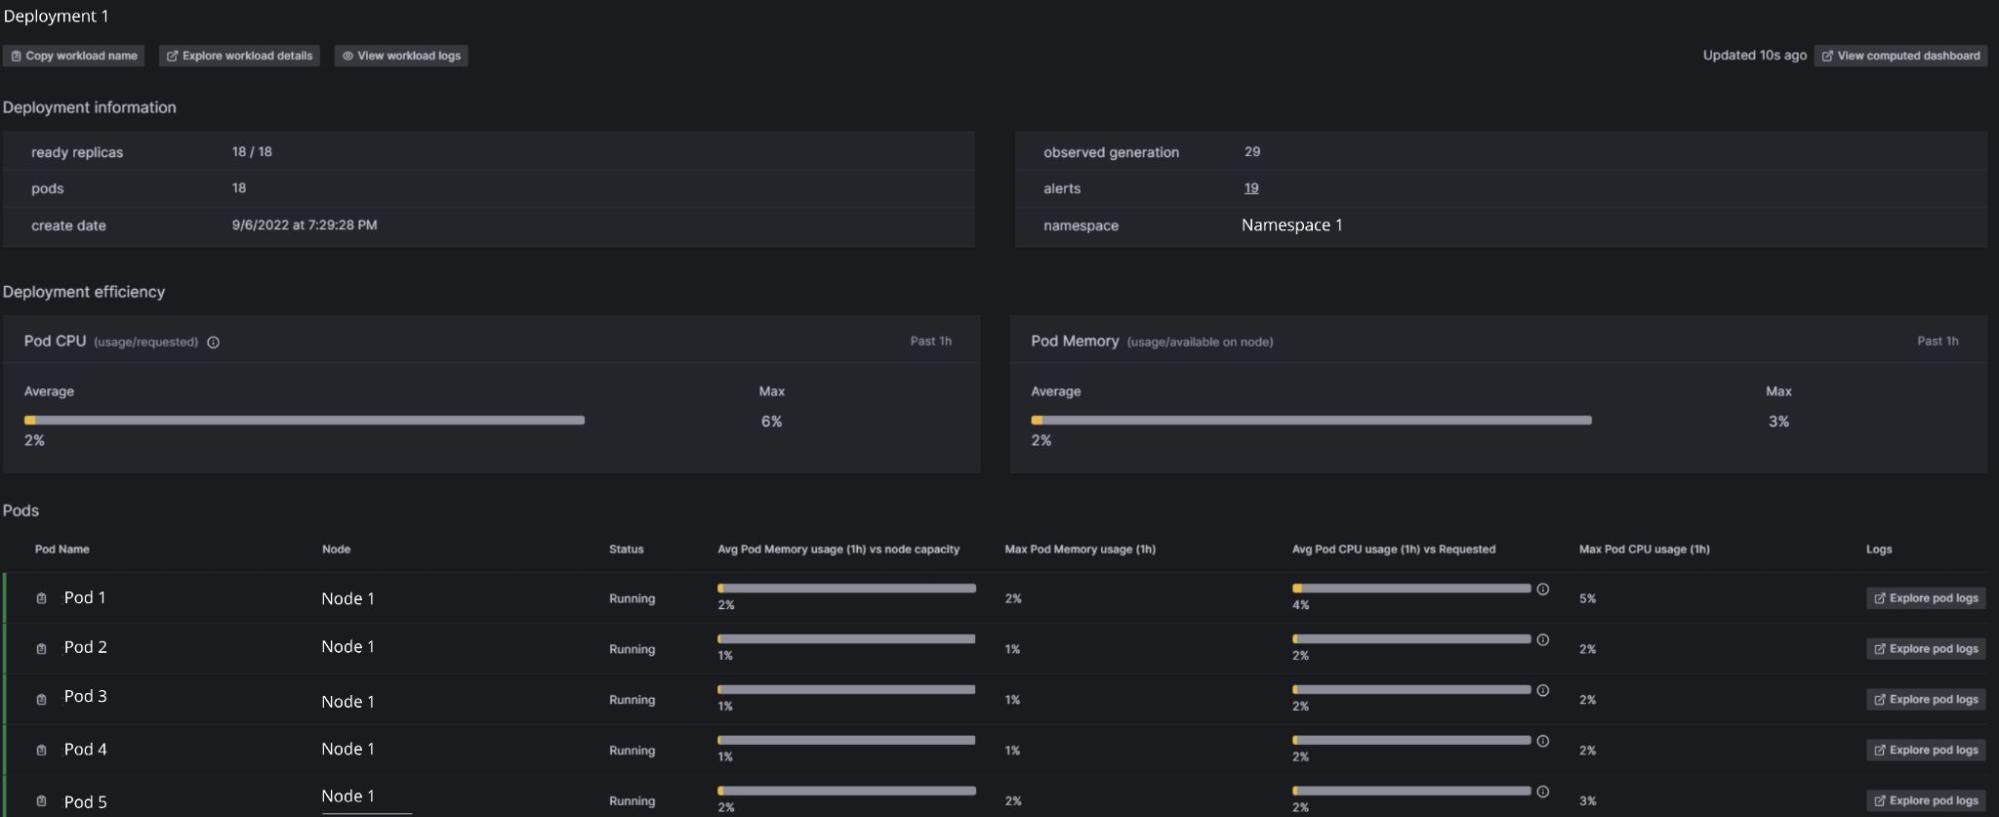Screen dimensions: 1999x817
Task: Click Pod Memory Max value 3%
Action: tap(1778, 422)
